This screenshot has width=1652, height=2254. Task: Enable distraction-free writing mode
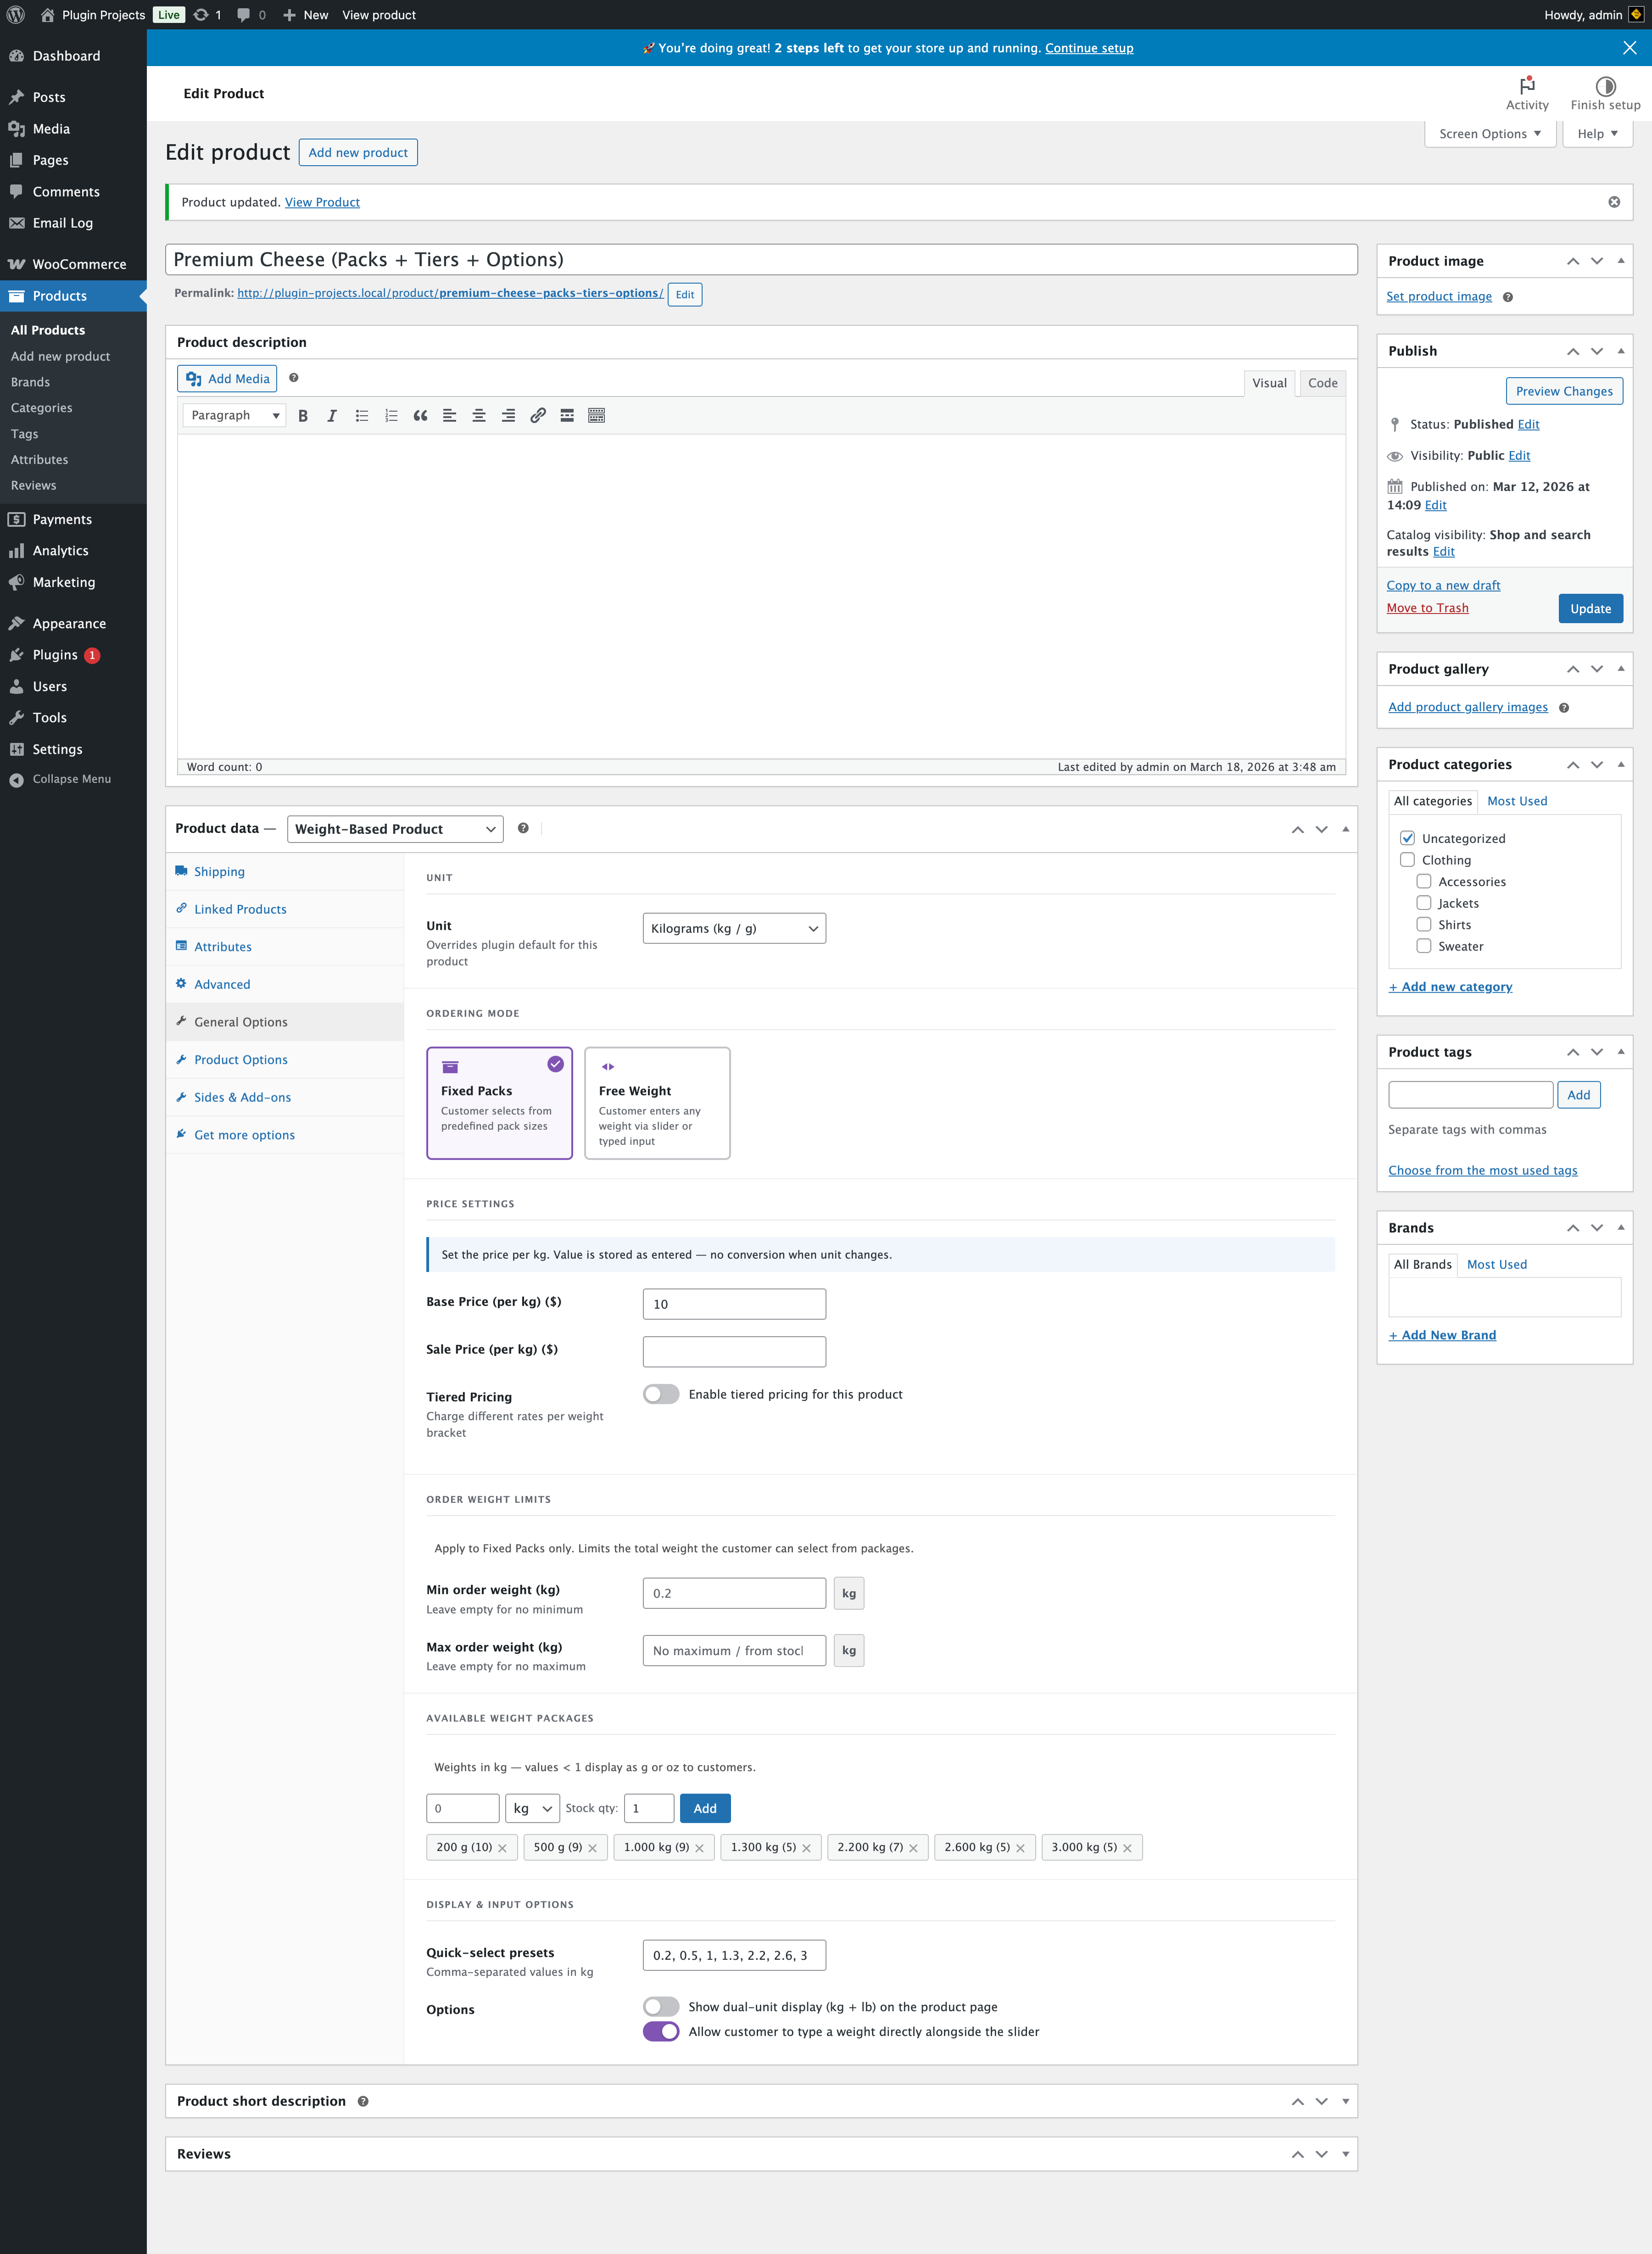tap(596, 415)
